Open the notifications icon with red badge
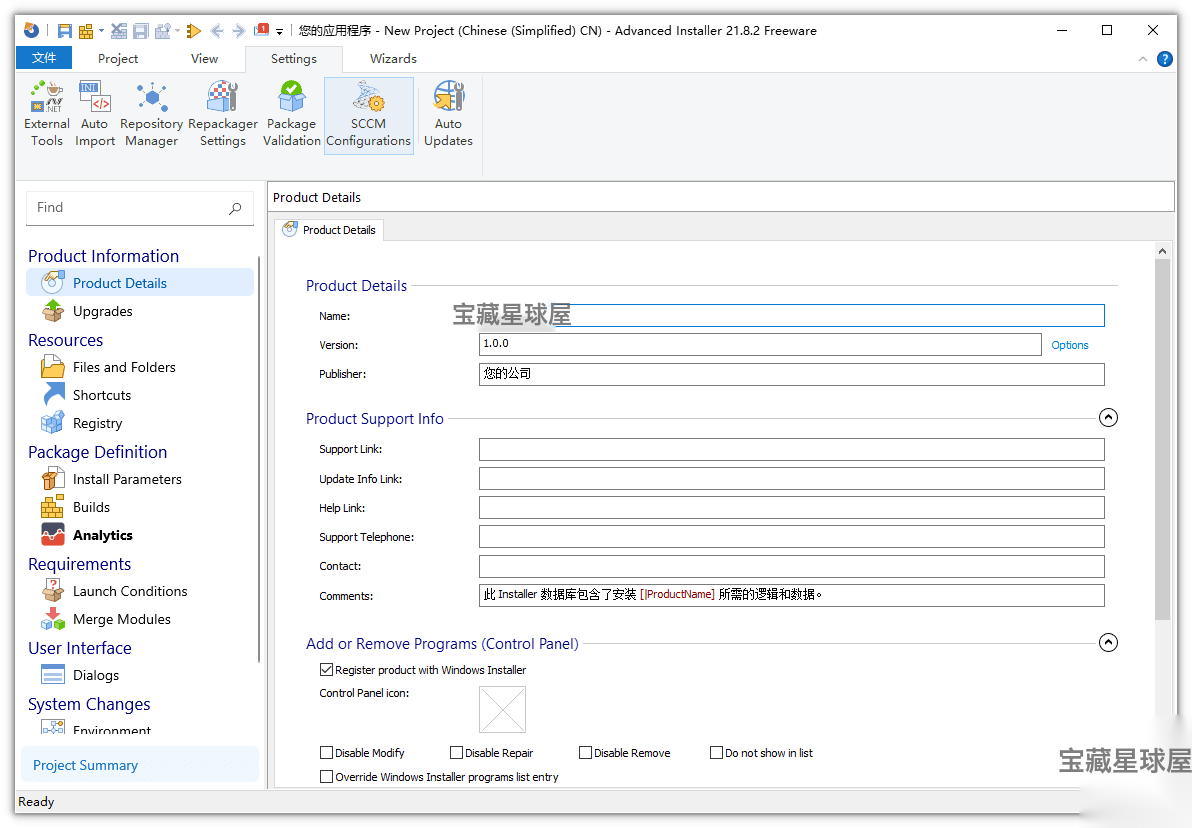This screenshot has height=828, width=1192. pos(262,30)
